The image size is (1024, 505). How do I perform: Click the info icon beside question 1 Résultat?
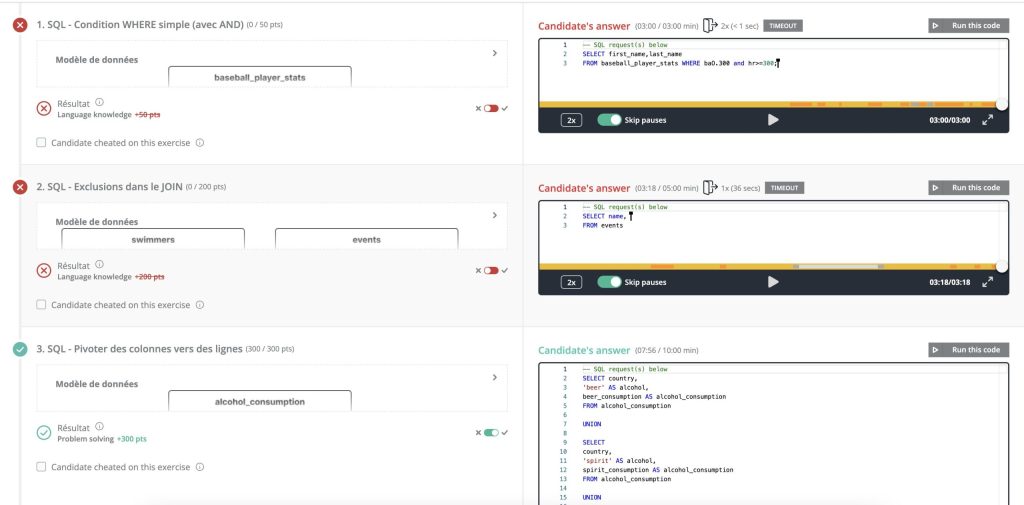pyautogui.click(x=99, y=103)
